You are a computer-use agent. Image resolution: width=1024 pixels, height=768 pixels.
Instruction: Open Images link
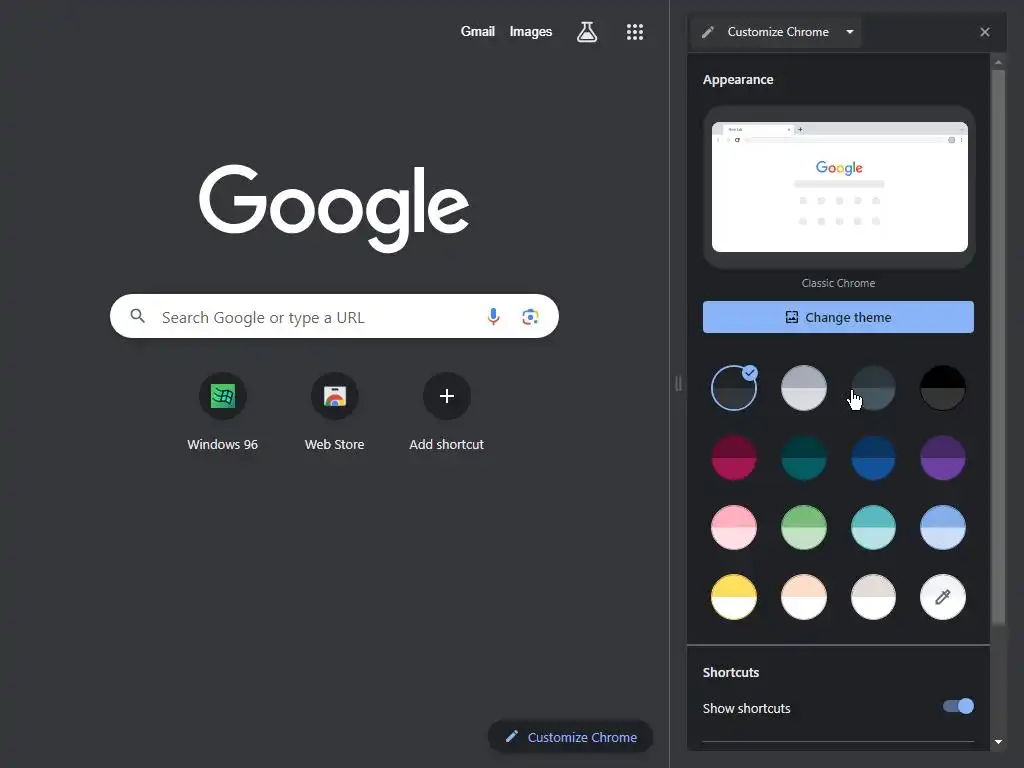tap(530, 31)
